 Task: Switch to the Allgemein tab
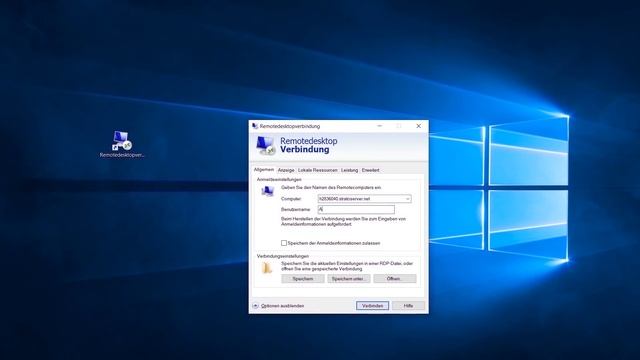tap(264, 169)
